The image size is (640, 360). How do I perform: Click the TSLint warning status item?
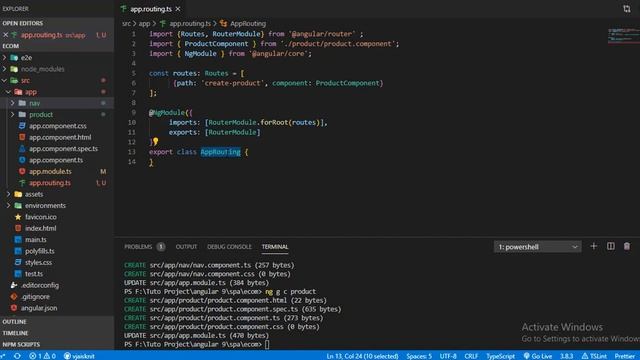pos(594,356)
